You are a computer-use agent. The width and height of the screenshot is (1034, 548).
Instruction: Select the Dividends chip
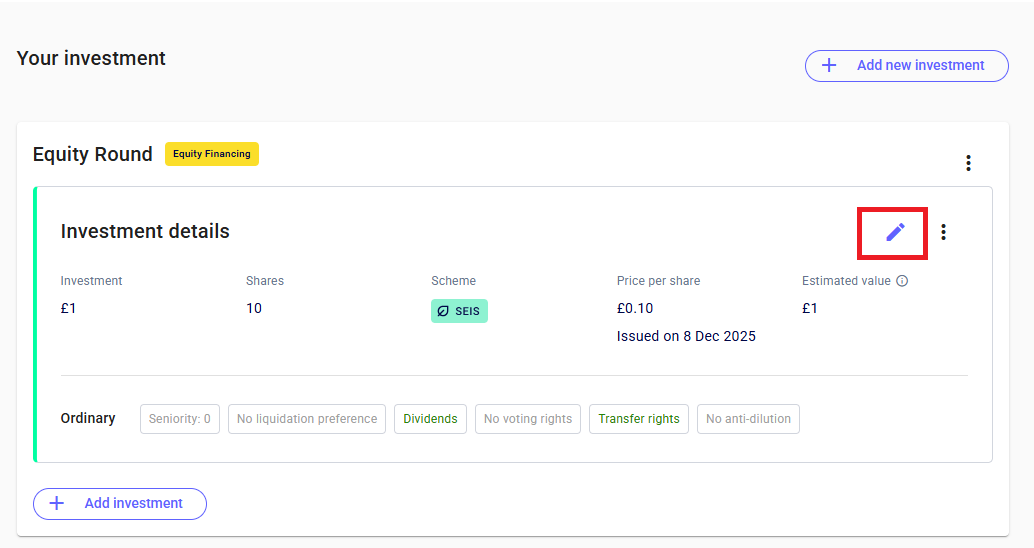tap(430, 419)
